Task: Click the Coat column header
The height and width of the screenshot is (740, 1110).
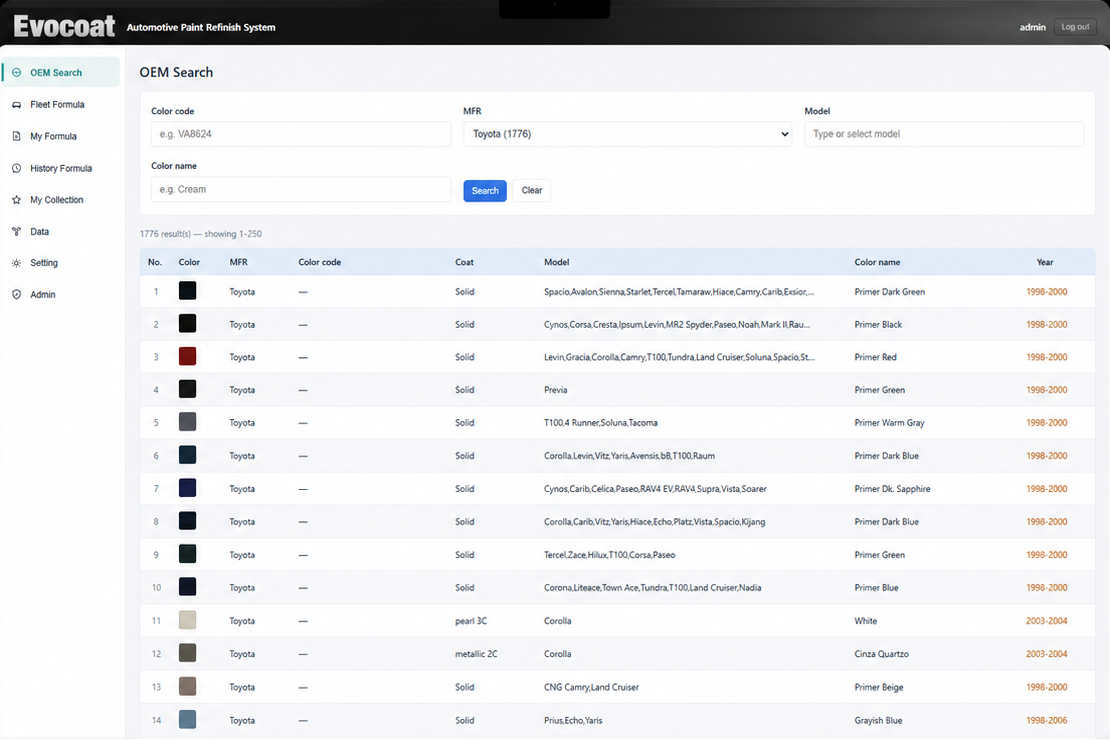Action: [x=464, y=262]
